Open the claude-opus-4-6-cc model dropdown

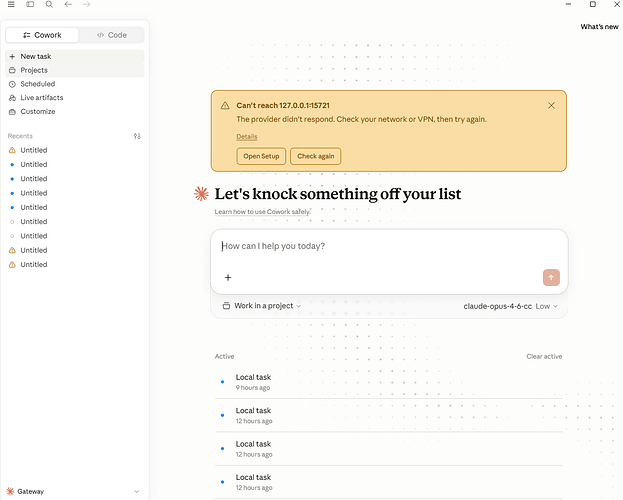click(x=510, y=306)
